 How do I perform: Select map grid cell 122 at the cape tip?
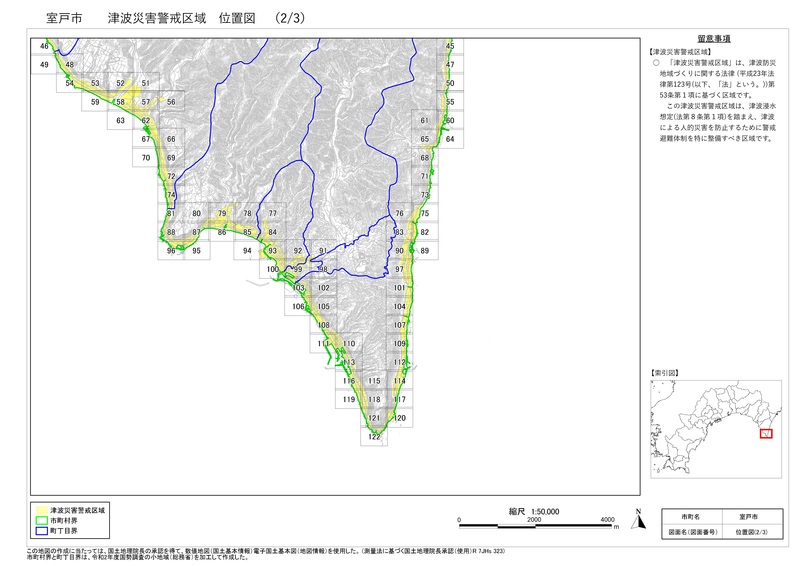374,437
